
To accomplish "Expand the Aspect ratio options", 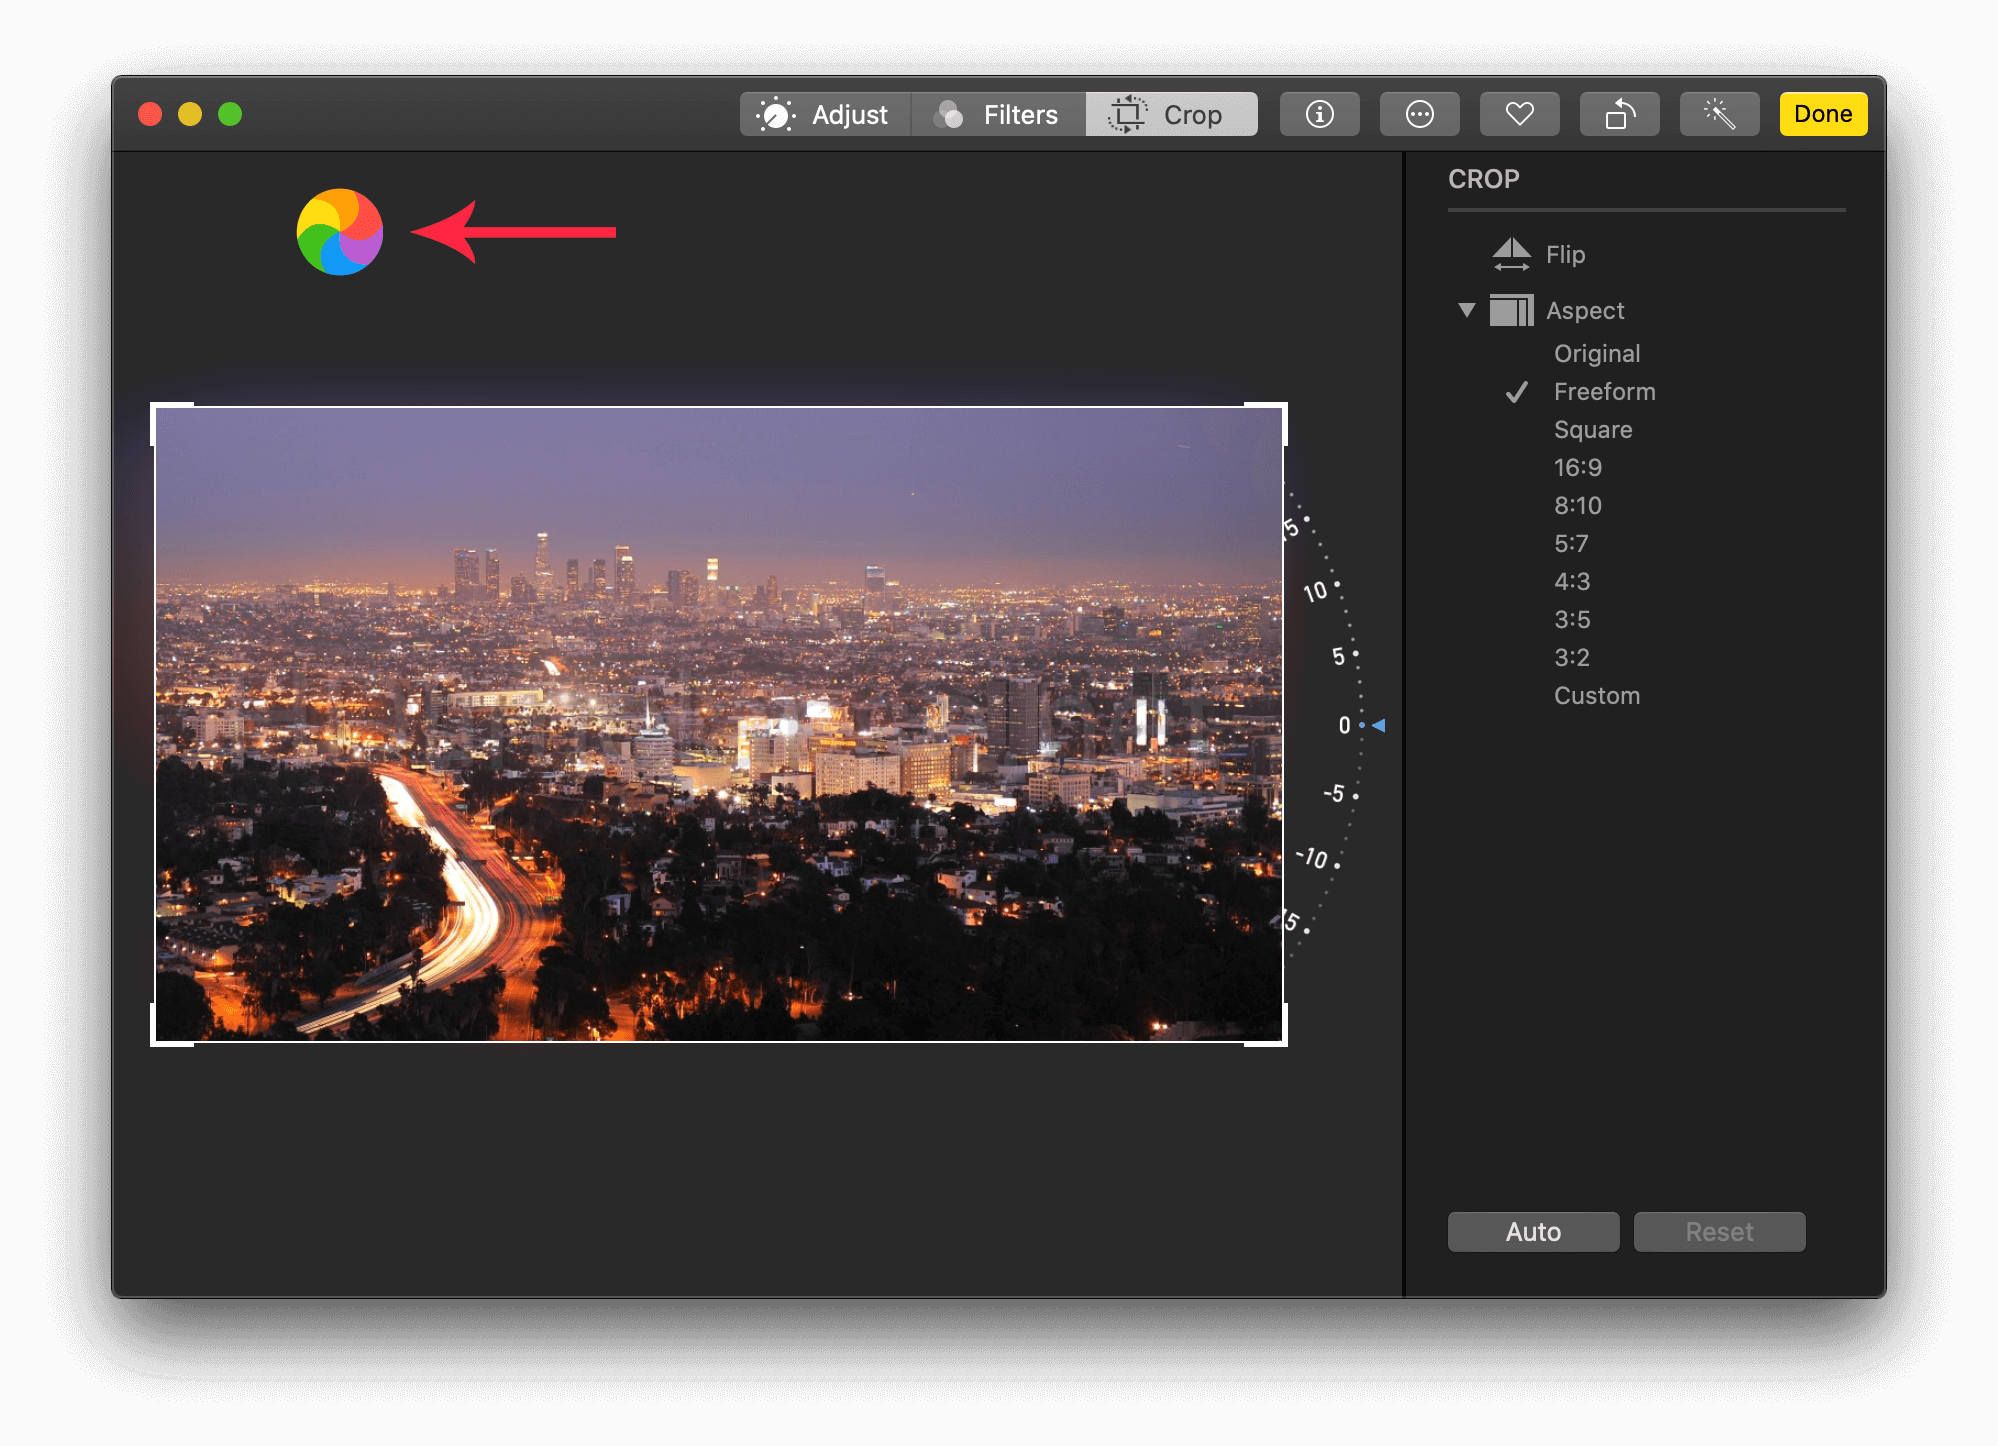I will click(x=1463, y=310).
